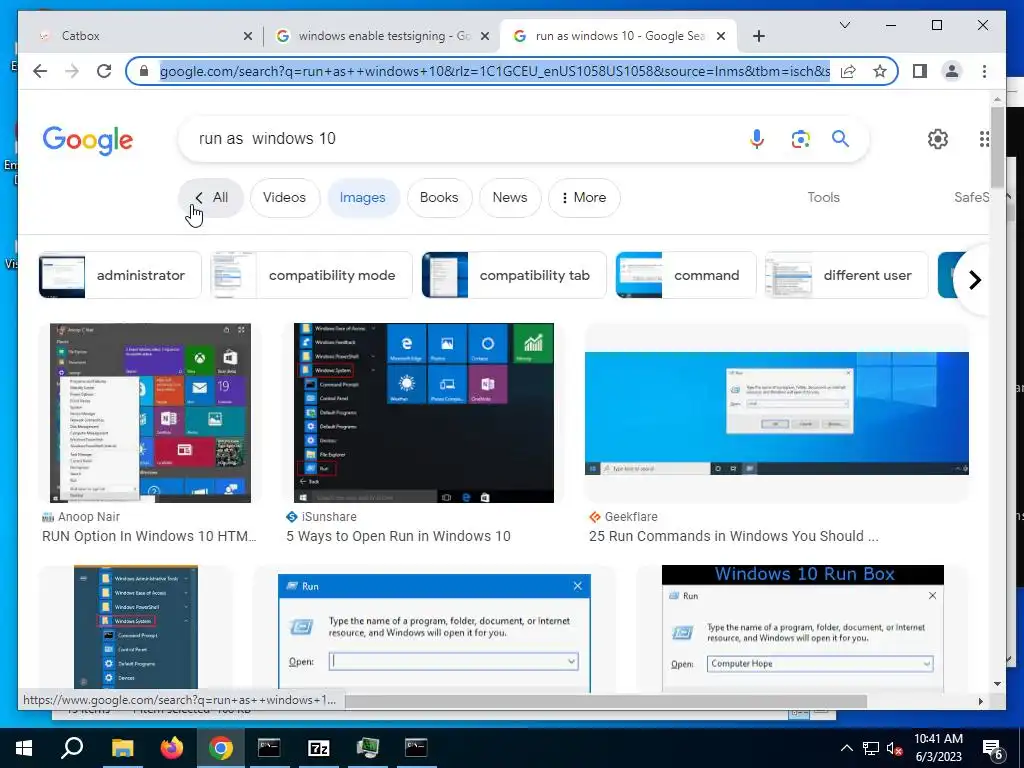
Task: Launch Firefox from the taskbar
Action: click(x=172, y=748)
